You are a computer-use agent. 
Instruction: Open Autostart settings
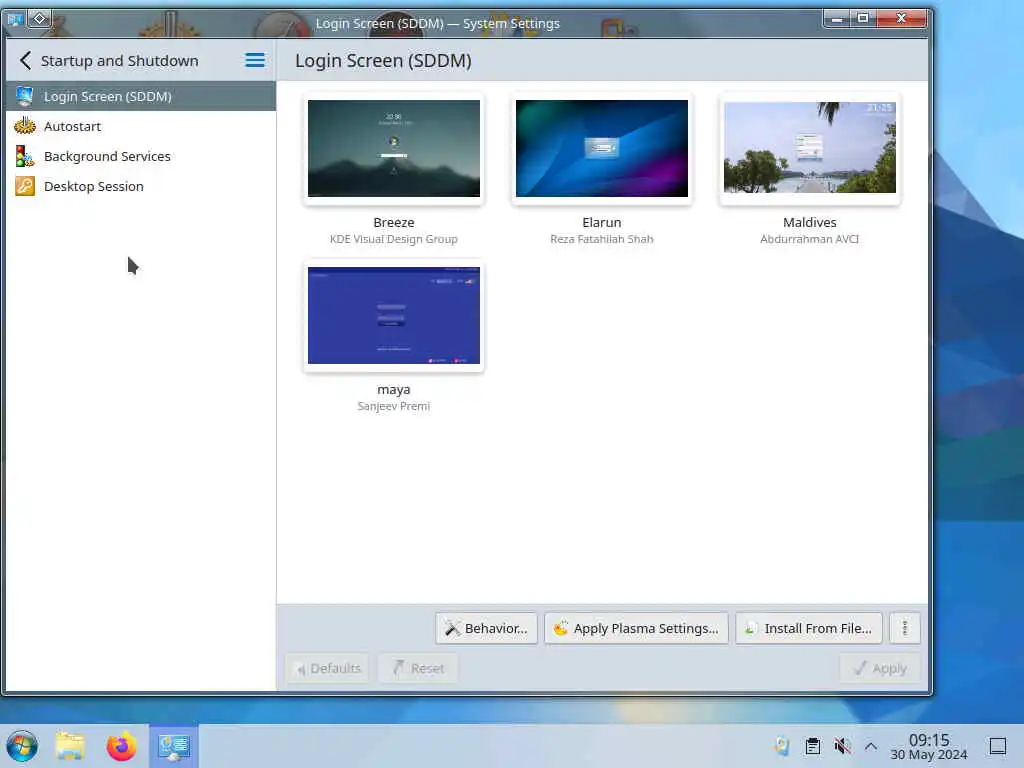140,126
